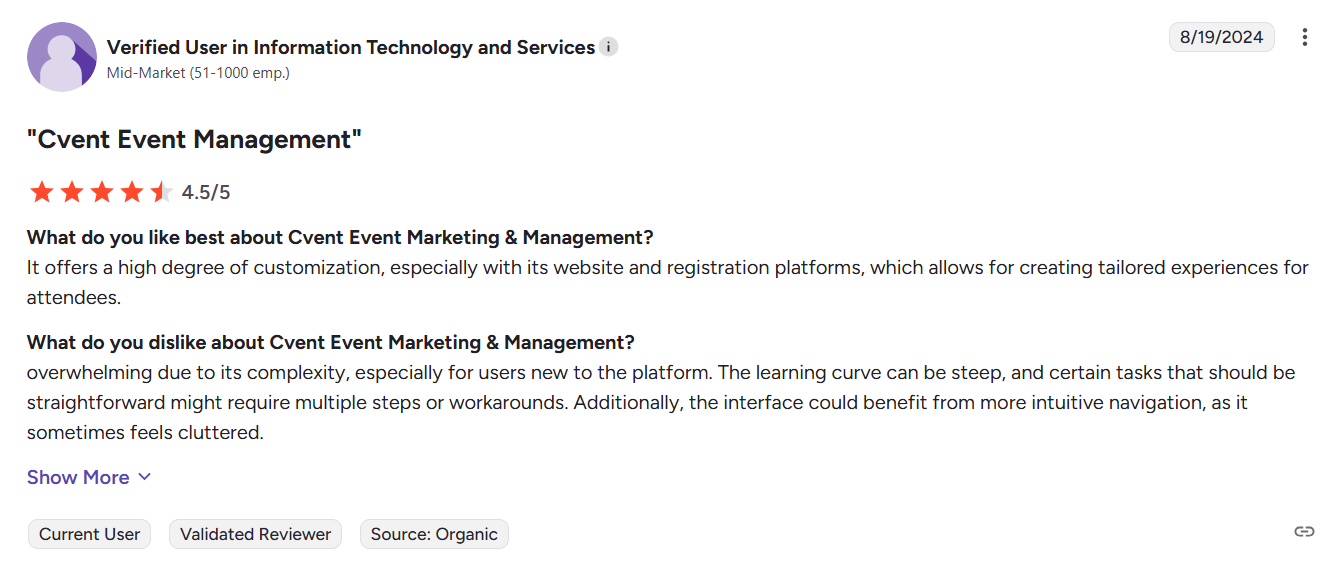Open the "Cvent Event Management" review title
The image size is (1341, 576).
click(x=194, y=139)
